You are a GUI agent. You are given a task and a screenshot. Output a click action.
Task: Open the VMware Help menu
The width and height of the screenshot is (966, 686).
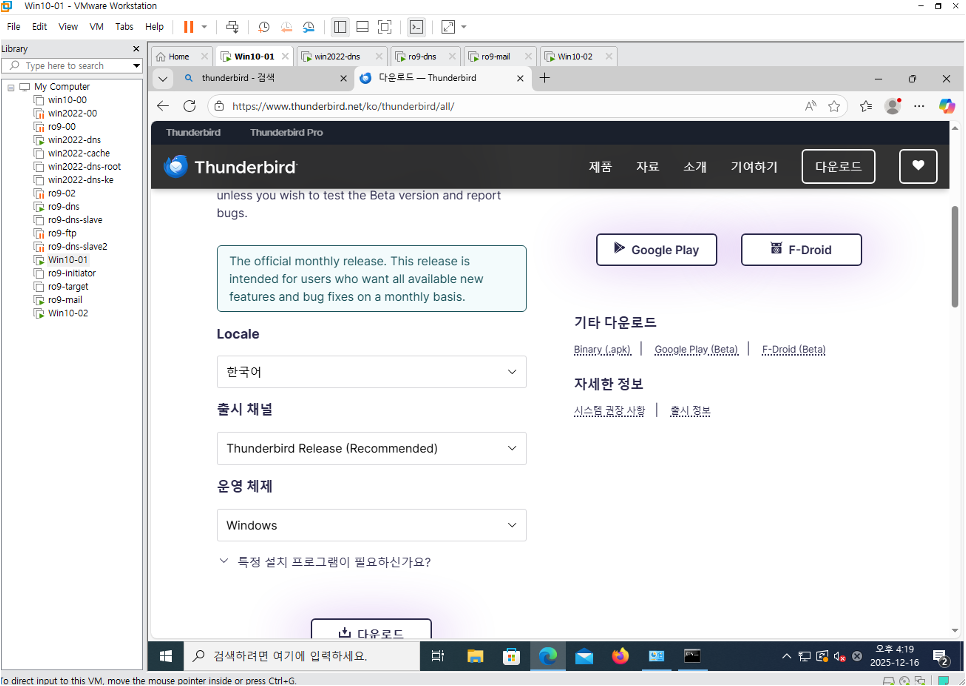[154, 26]
